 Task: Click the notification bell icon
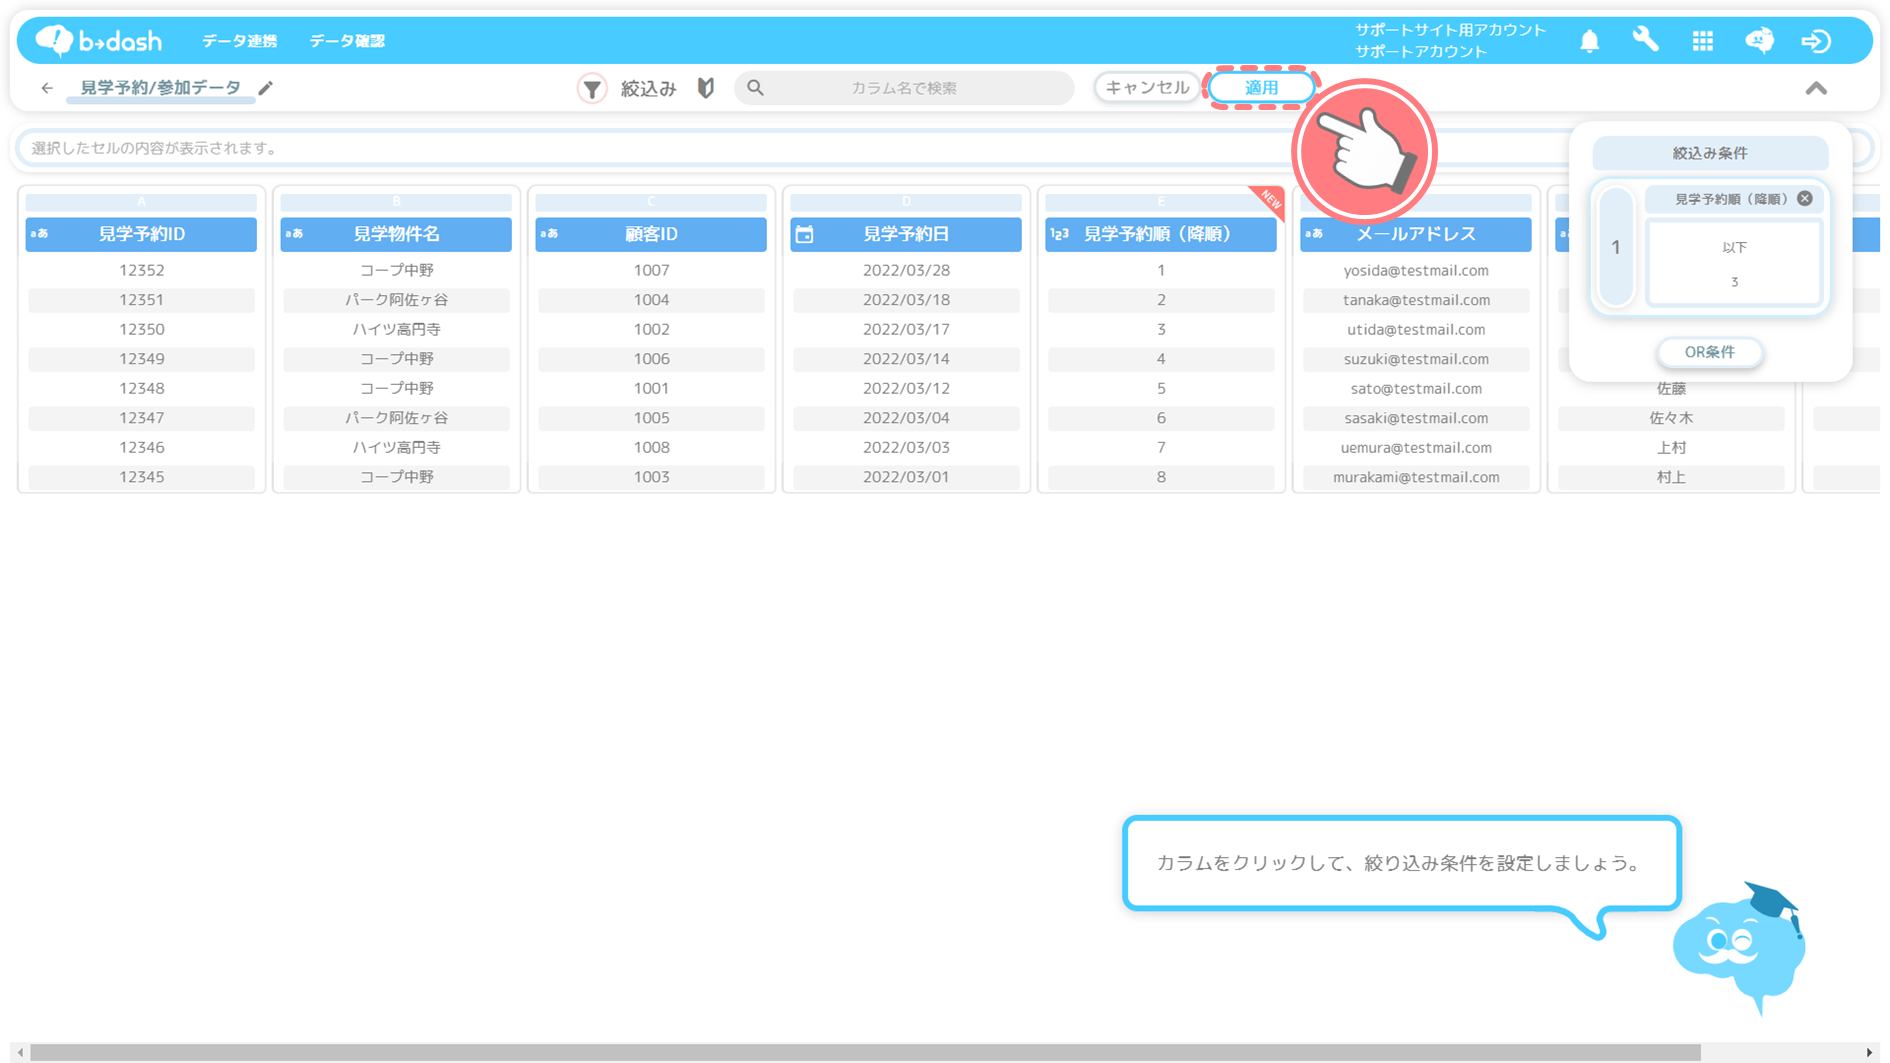(x=1589, y=41)
